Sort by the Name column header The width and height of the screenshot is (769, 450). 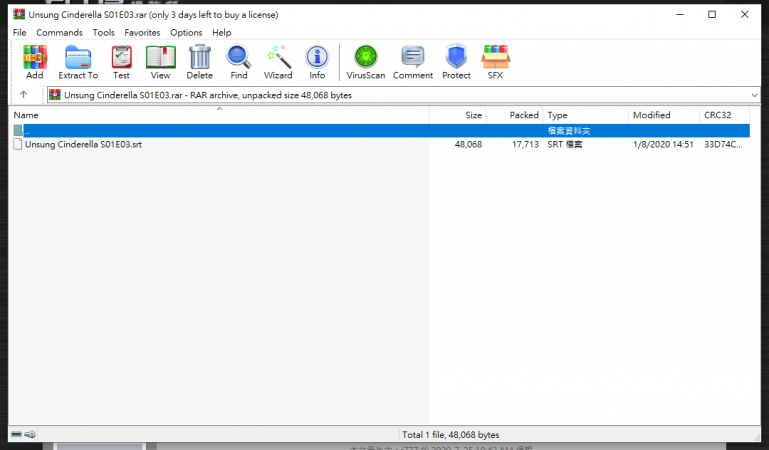click(219, 115)
